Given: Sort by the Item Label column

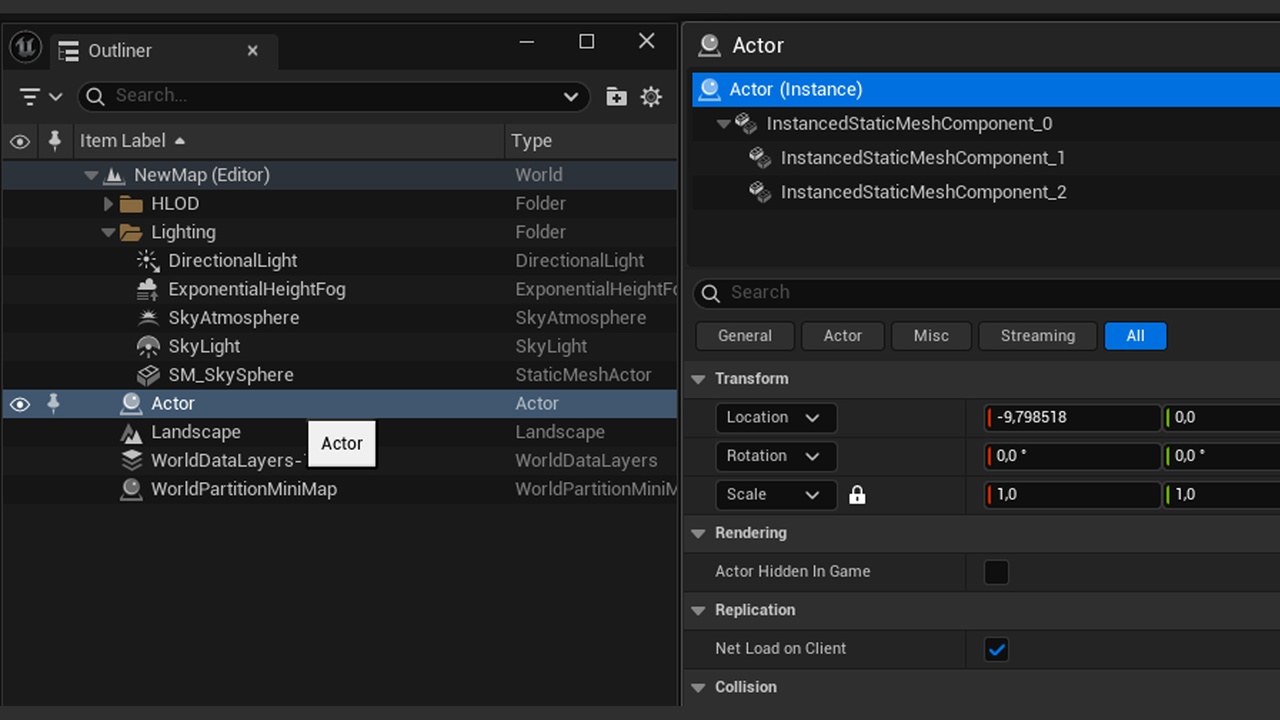Looking at the screenshot, I should click(287, 141).
